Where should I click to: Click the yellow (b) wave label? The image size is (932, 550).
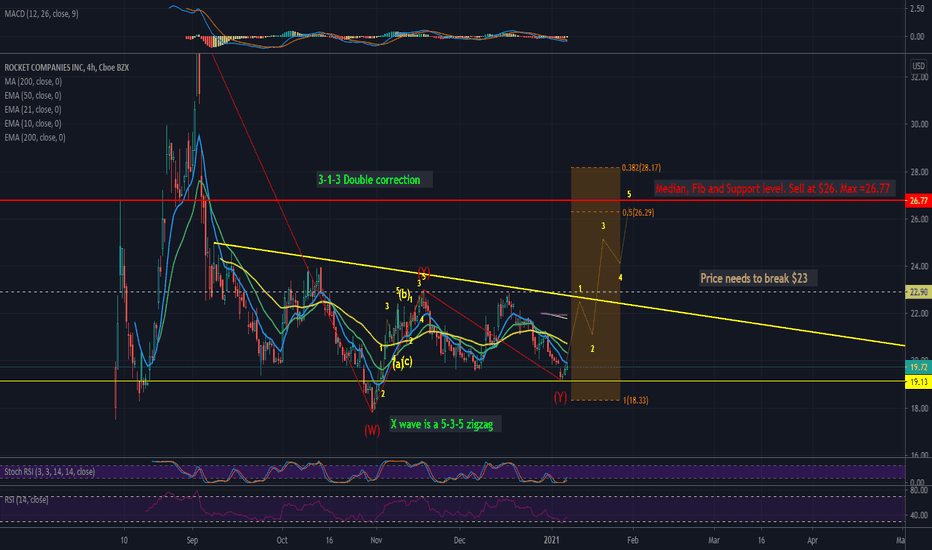pyautogui.click(x=405, y=294)
